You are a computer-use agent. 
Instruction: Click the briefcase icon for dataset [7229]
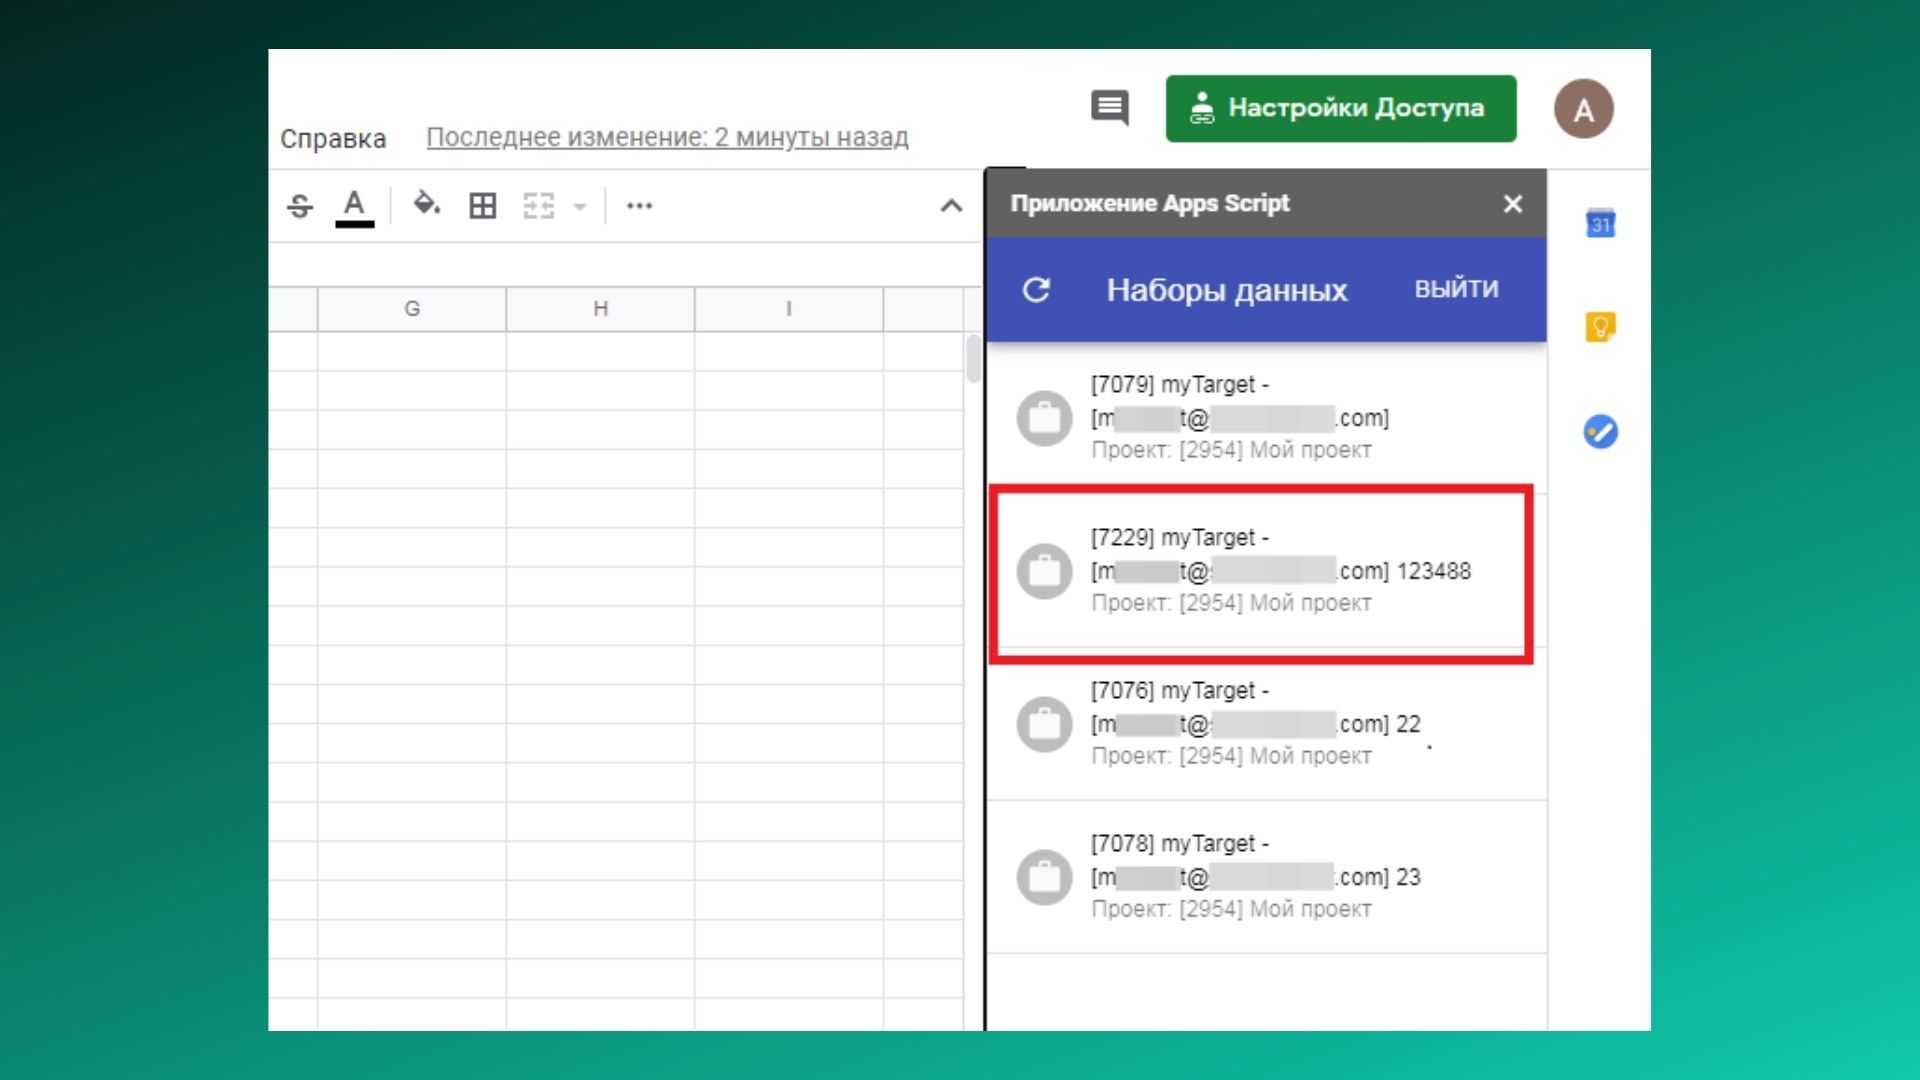point(1045,571)
